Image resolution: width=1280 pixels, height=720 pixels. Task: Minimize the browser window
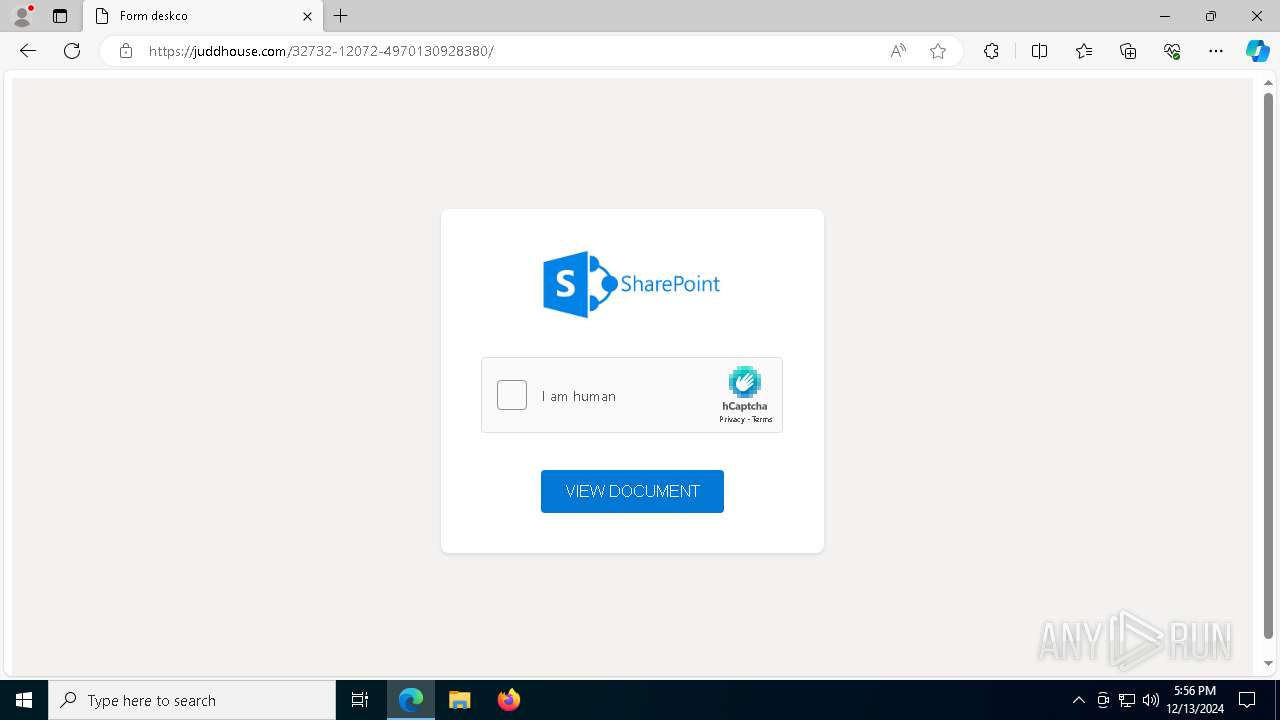pyautogui.click(x=1165, y=16)
